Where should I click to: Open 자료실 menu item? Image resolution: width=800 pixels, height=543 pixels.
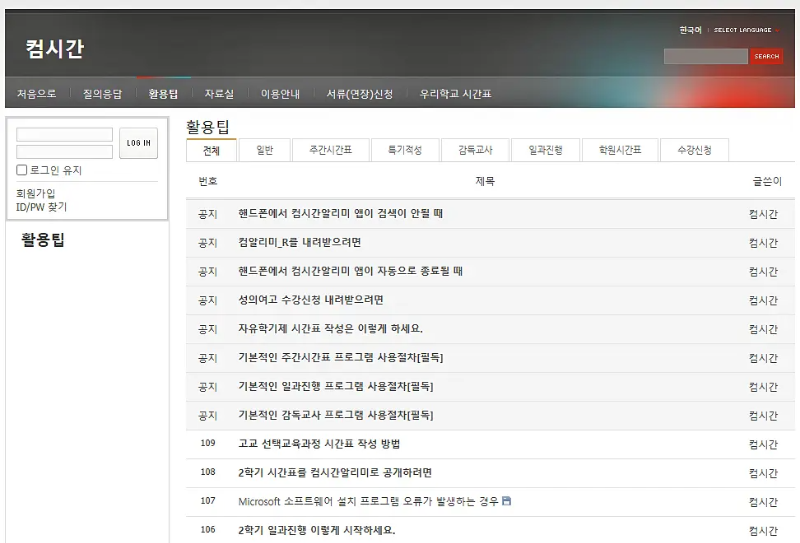pos(219,94)
